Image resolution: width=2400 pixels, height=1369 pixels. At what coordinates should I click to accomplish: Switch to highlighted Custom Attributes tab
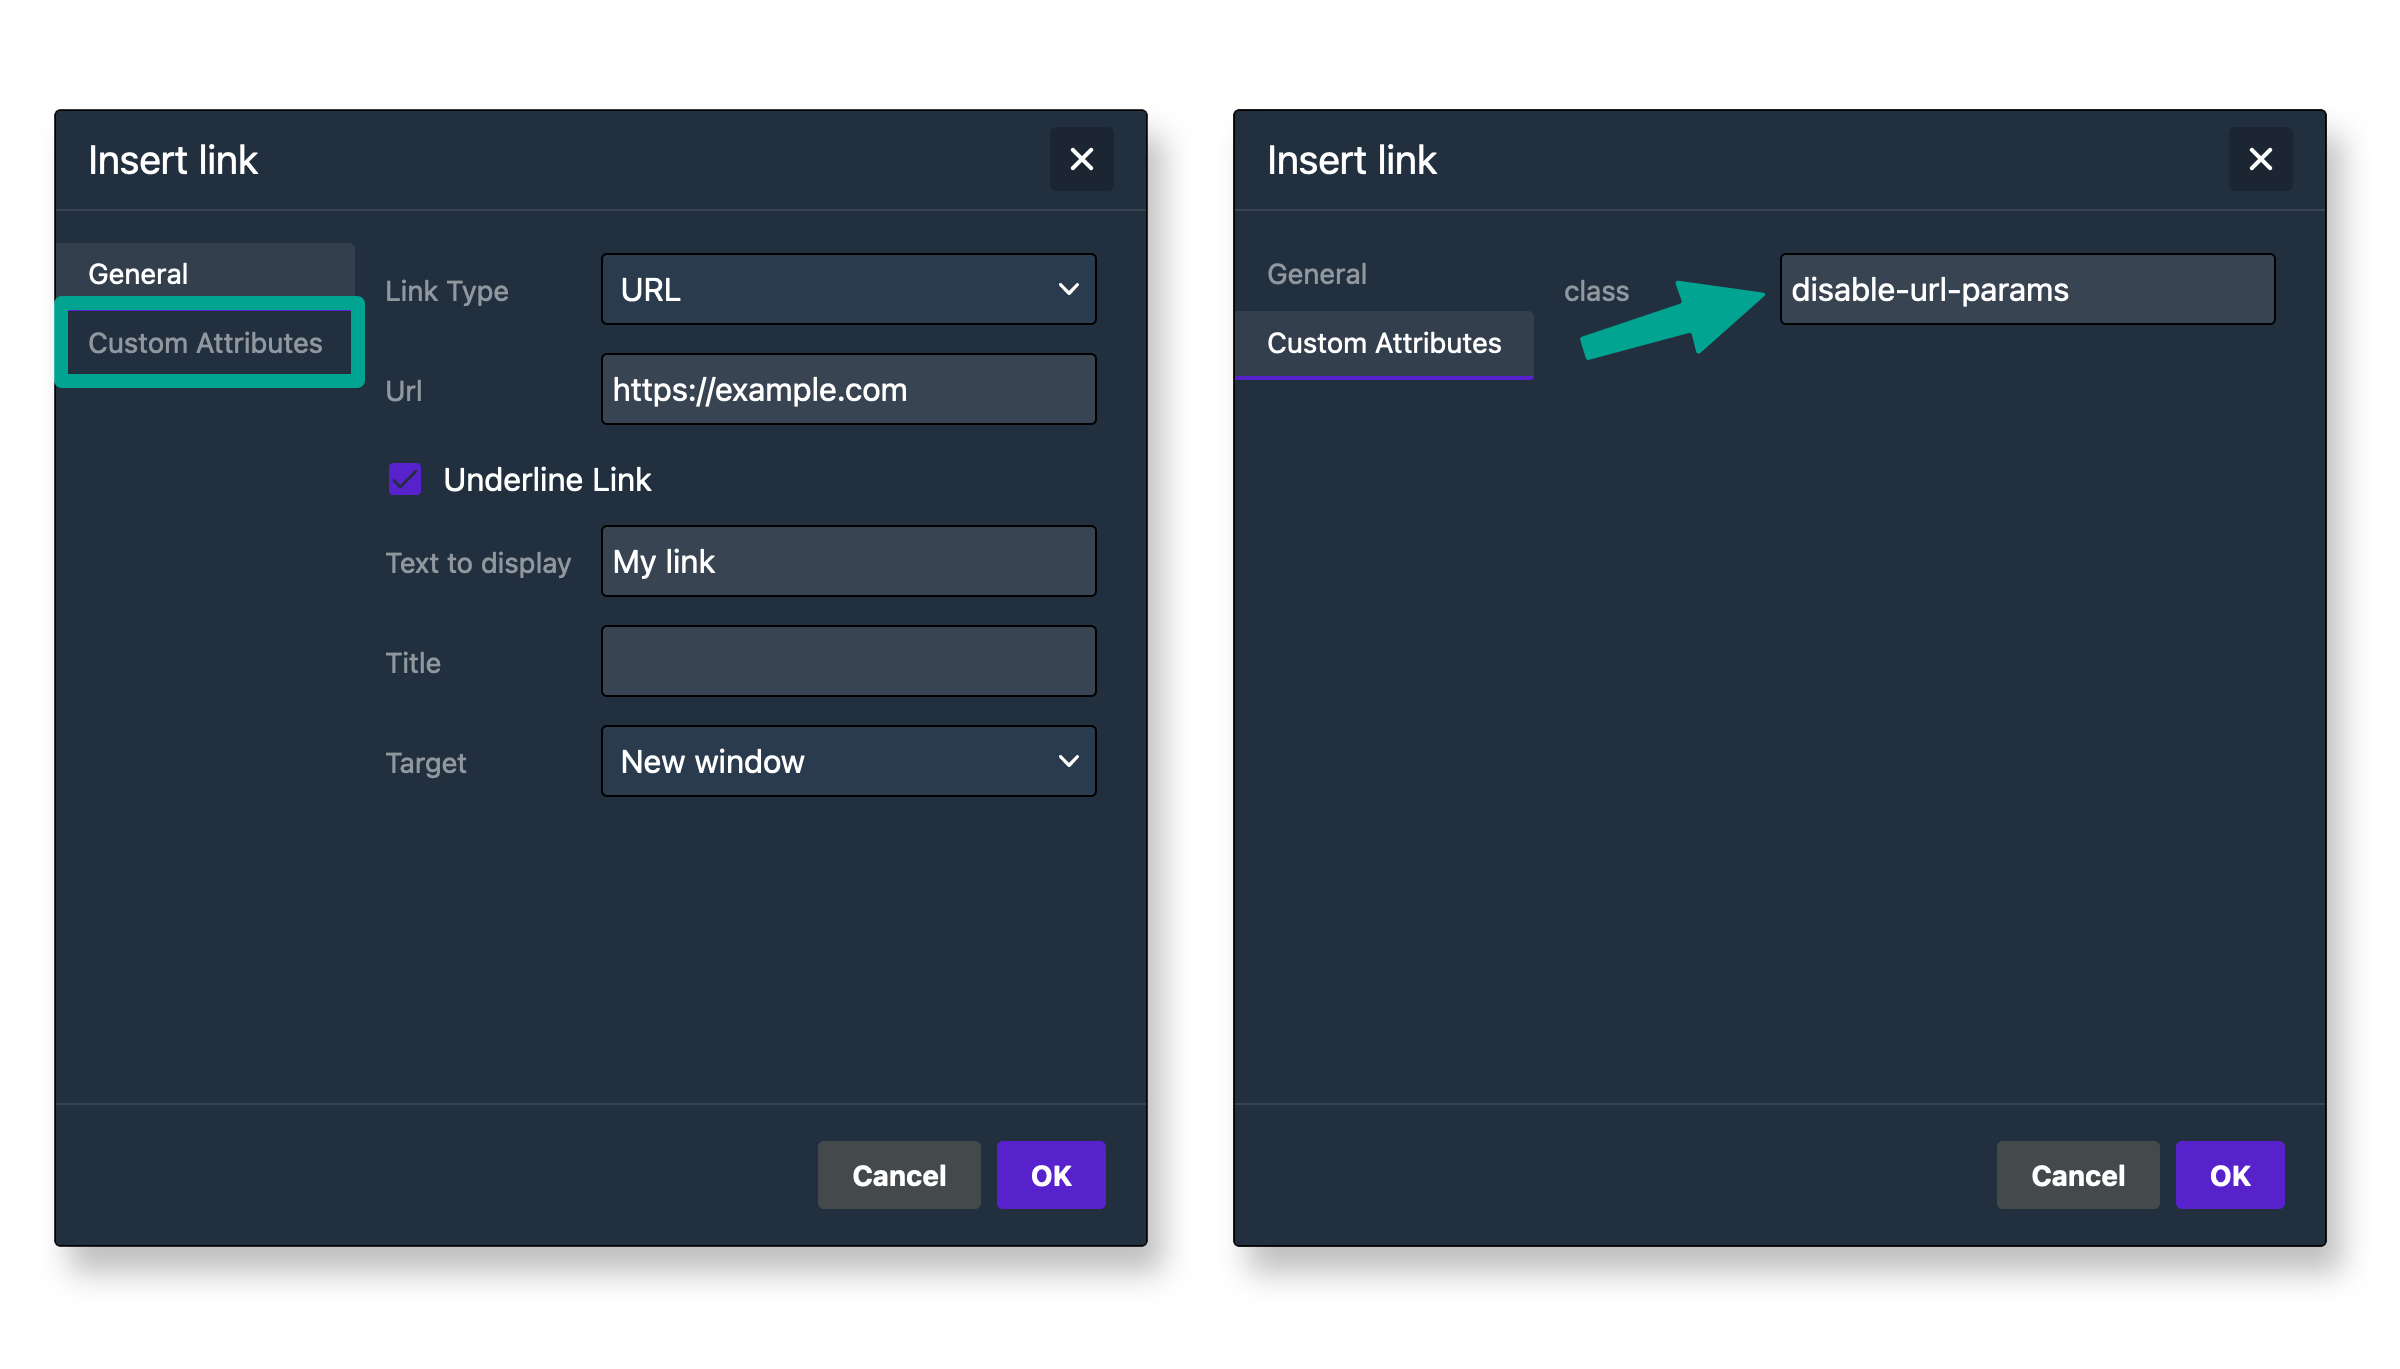click(x=206, y=343)
